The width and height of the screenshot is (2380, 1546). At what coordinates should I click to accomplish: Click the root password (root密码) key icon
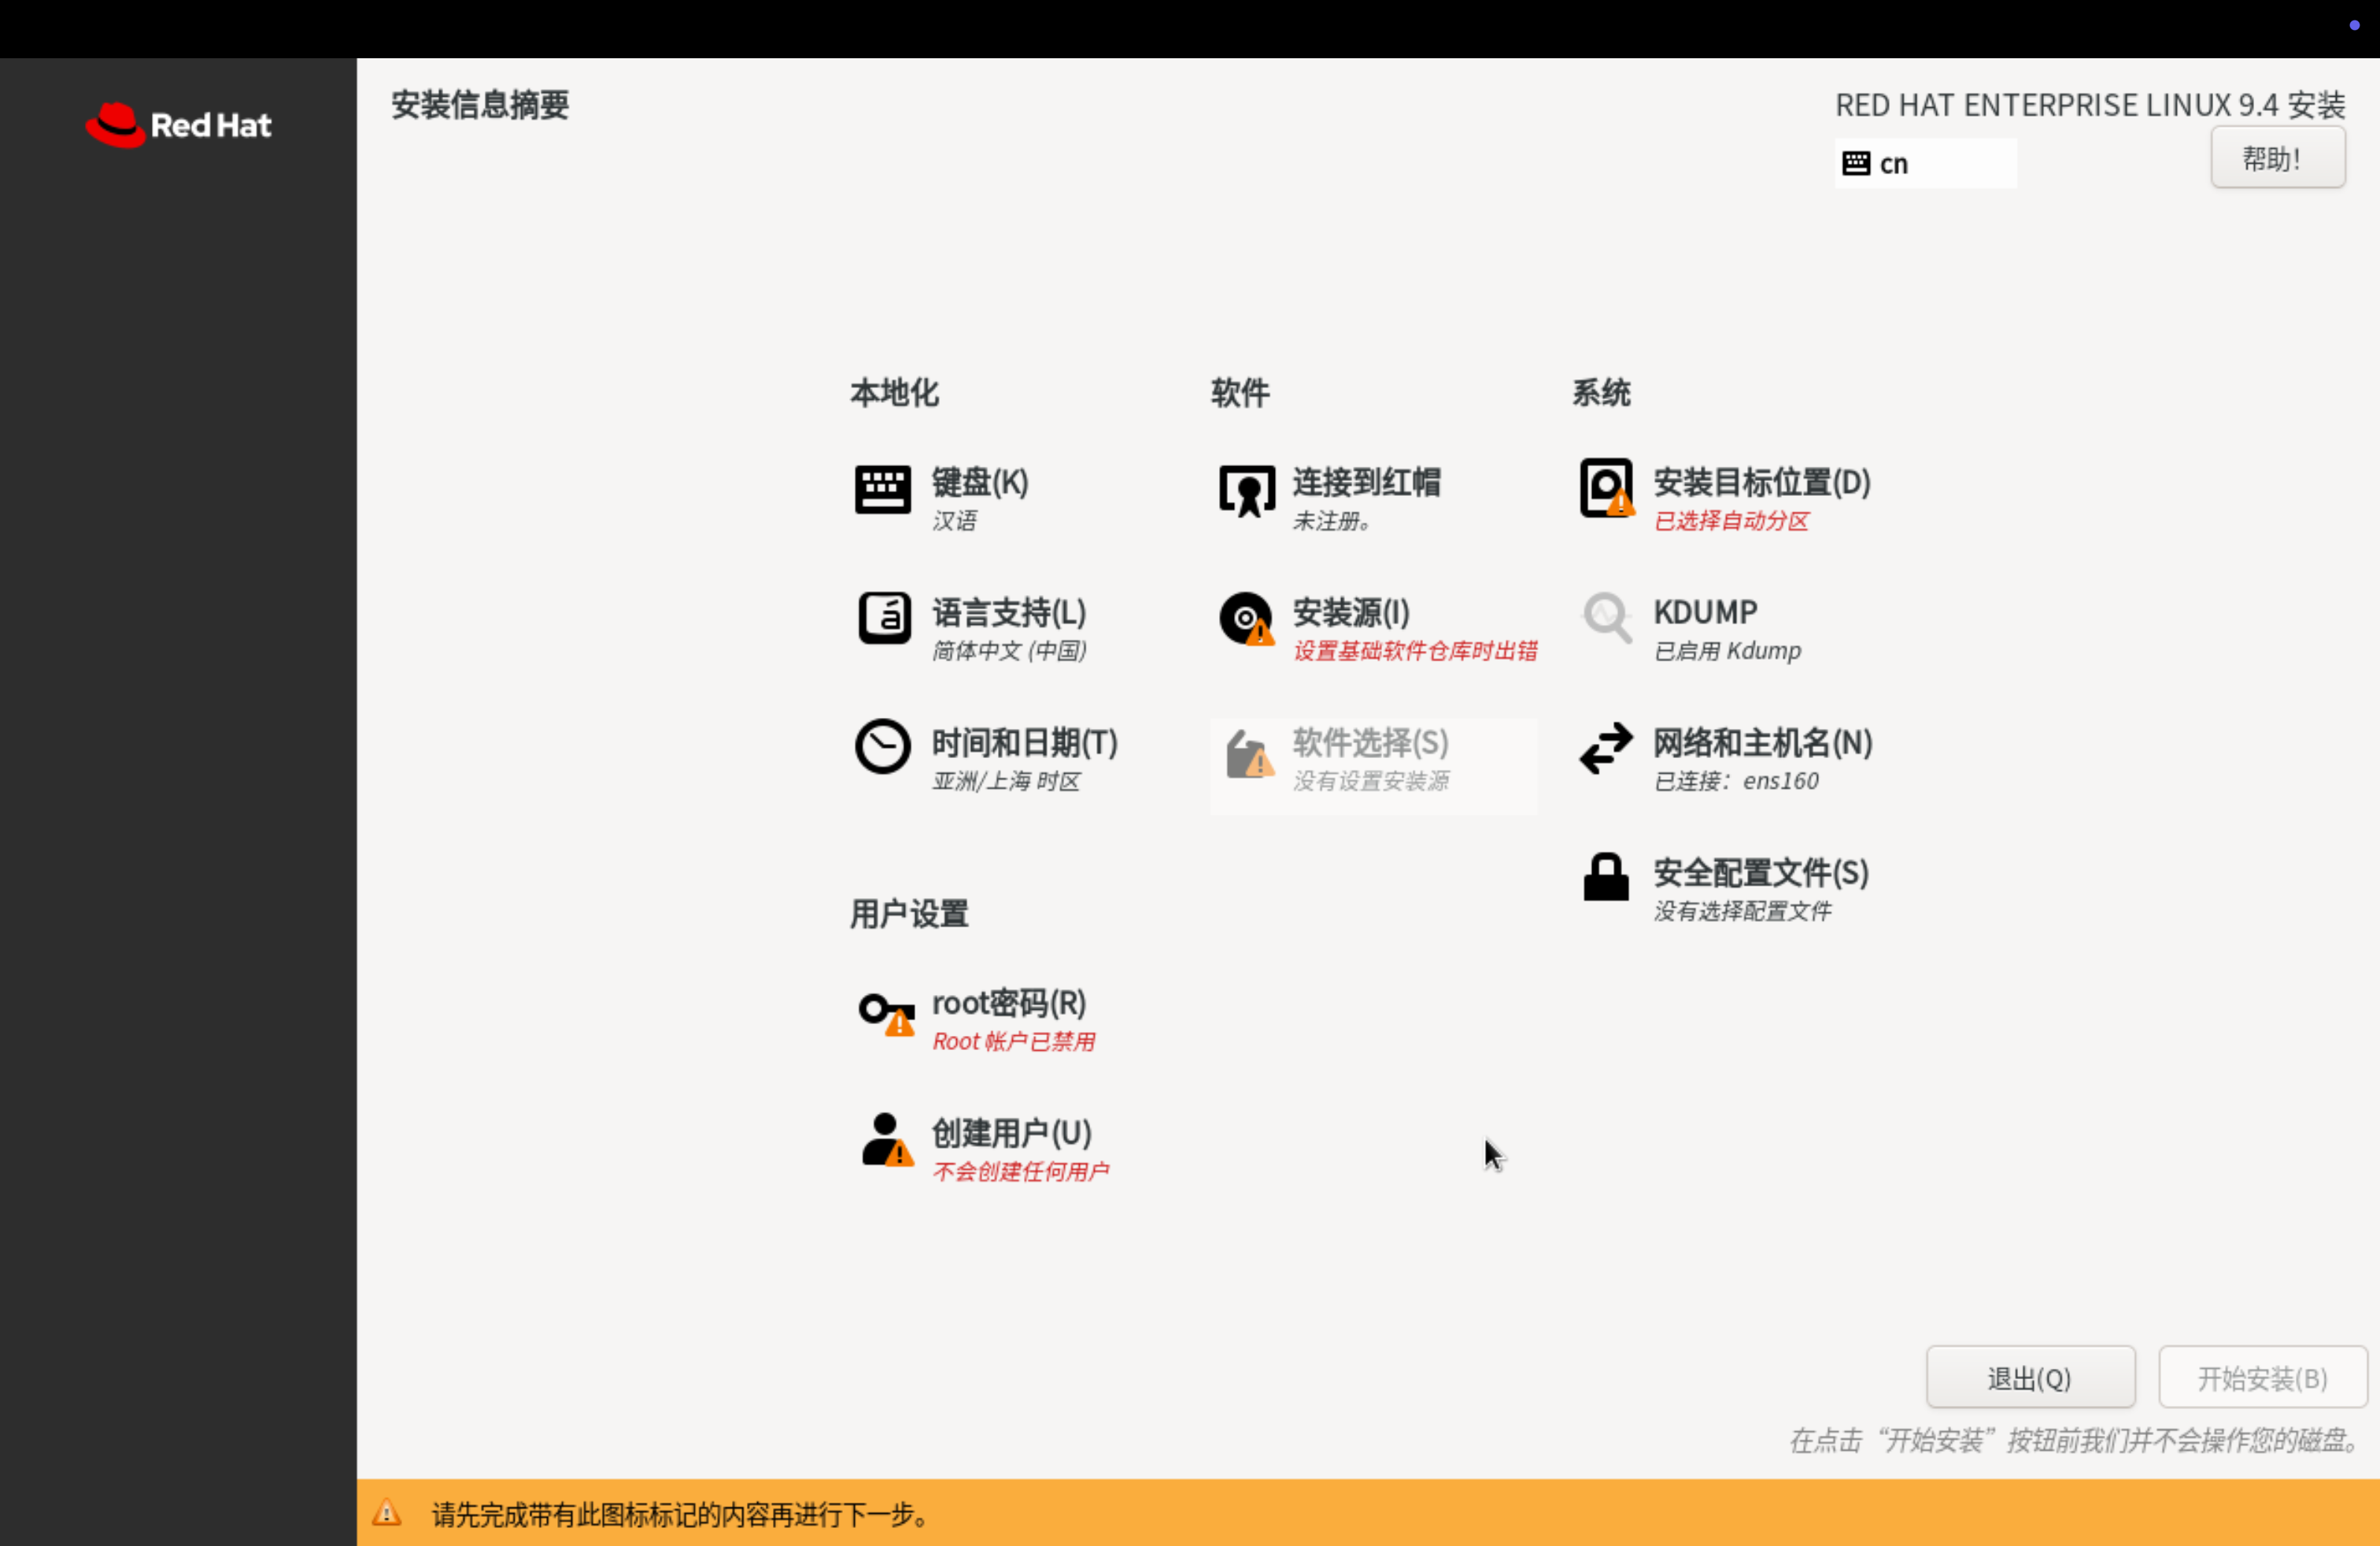tap(887, 1014)
